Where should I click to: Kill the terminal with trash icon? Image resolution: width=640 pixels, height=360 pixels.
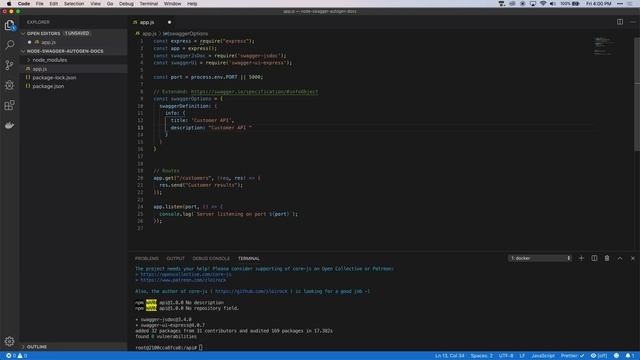pos(607,258)
